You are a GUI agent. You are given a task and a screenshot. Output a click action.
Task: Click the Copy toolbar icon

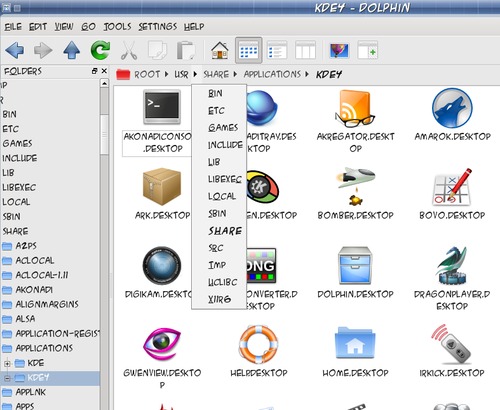pos(157,51)
